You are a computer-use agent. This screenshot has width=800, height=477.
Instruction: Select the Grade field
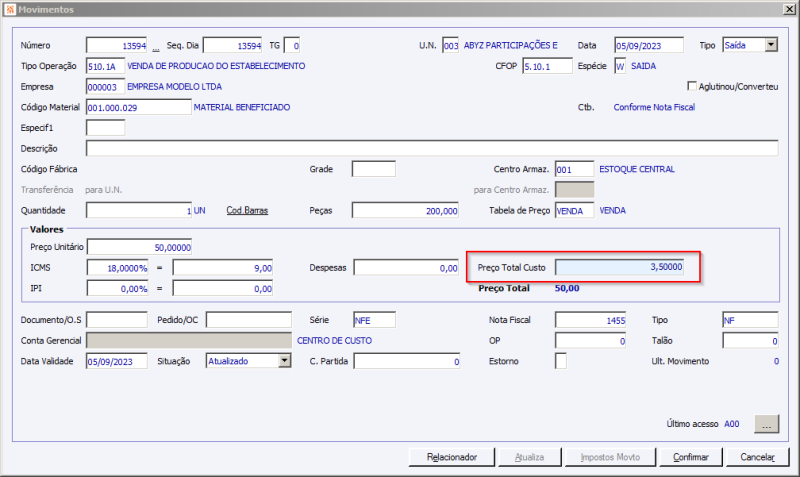[x=374, y=169]
